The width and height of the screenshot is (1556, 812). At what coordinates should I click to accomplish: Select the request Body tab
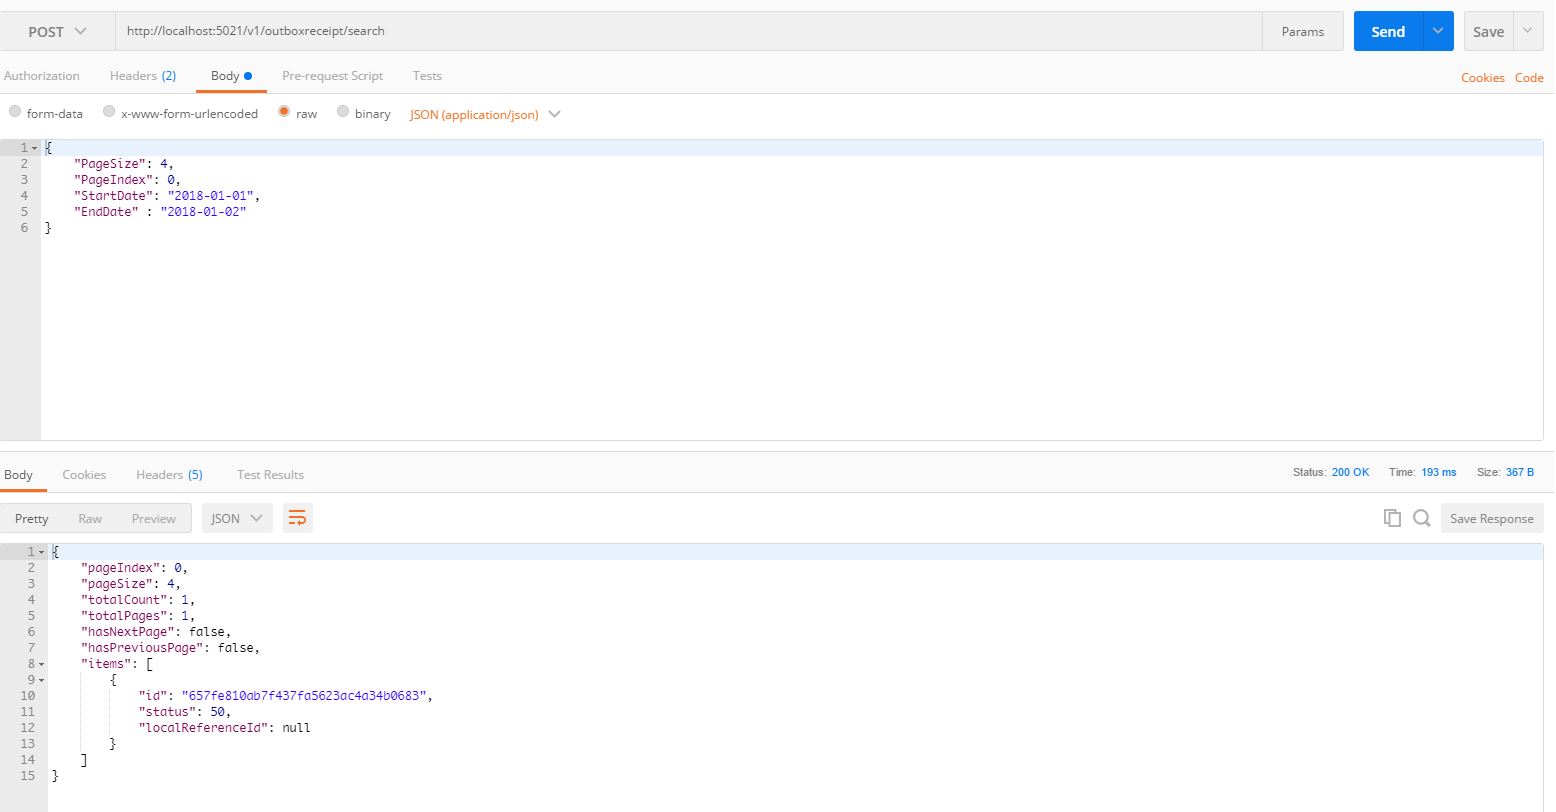click(x=231, y=76)
